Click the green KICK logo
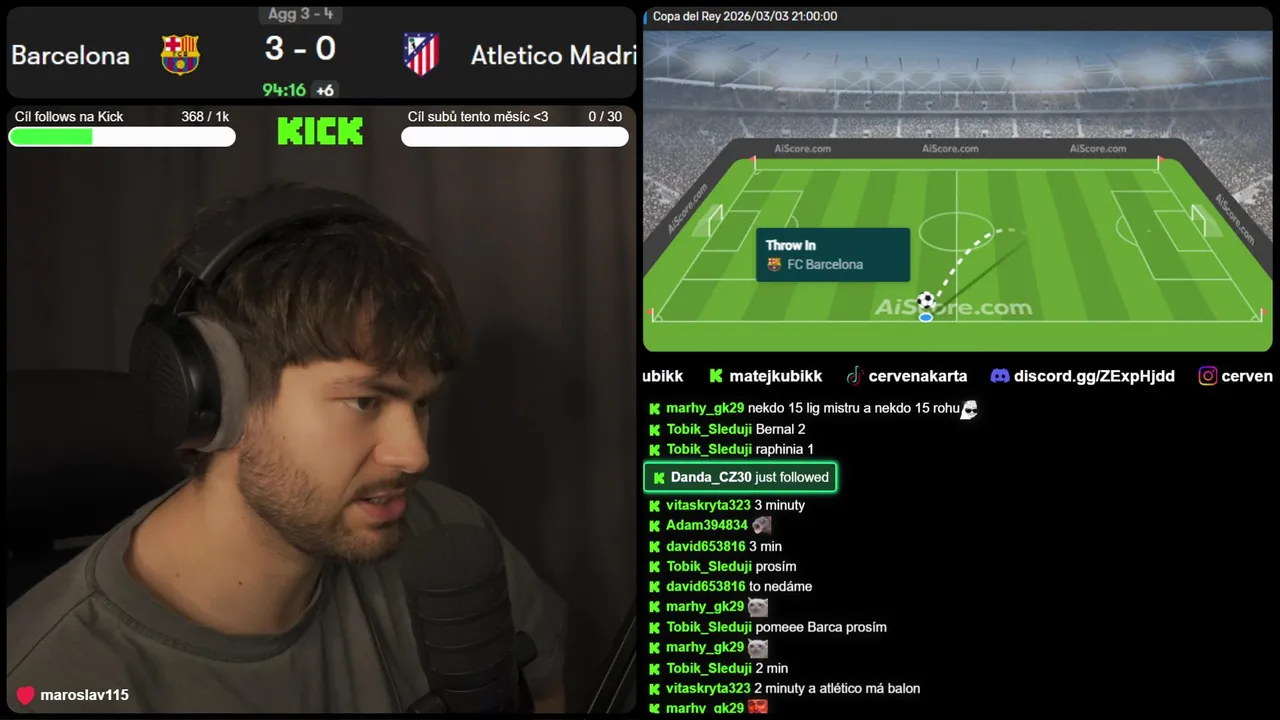Image resolution: width=1280 pixels, height=720 pixels. [320, 131]
